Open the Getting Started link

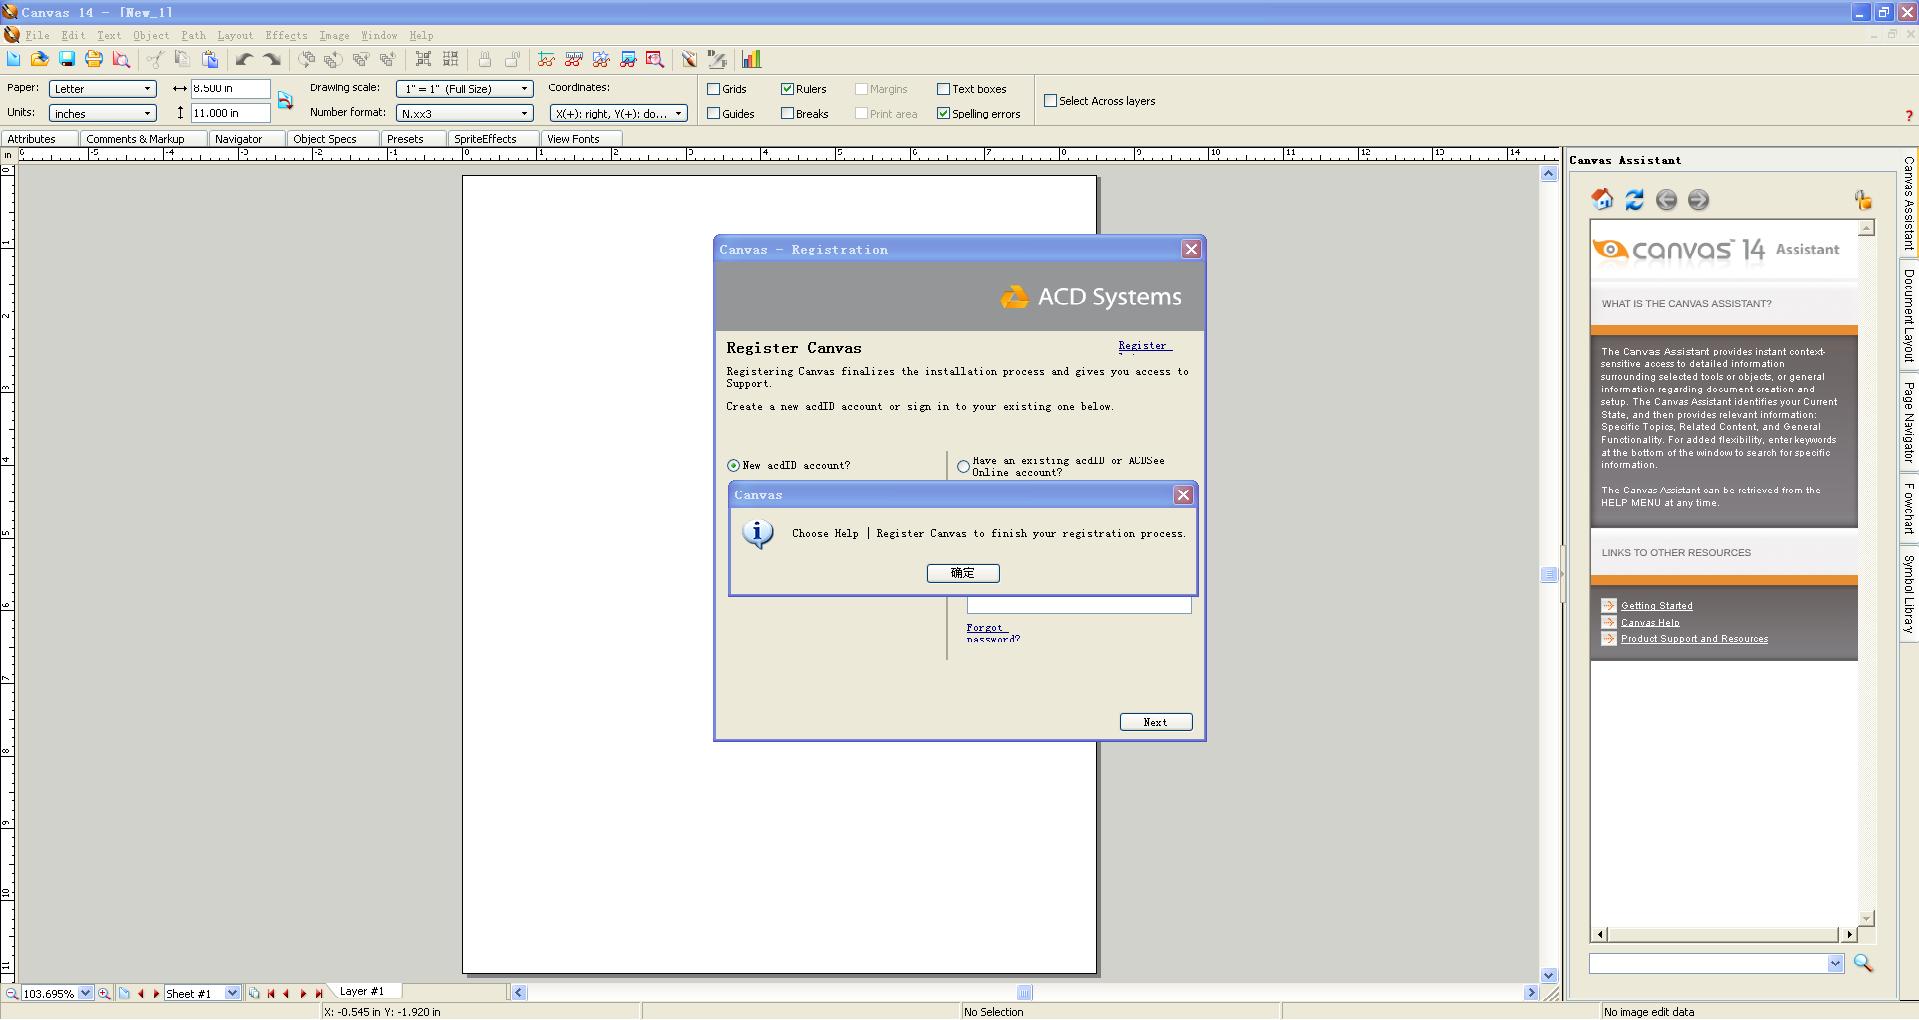[1656, 606]
